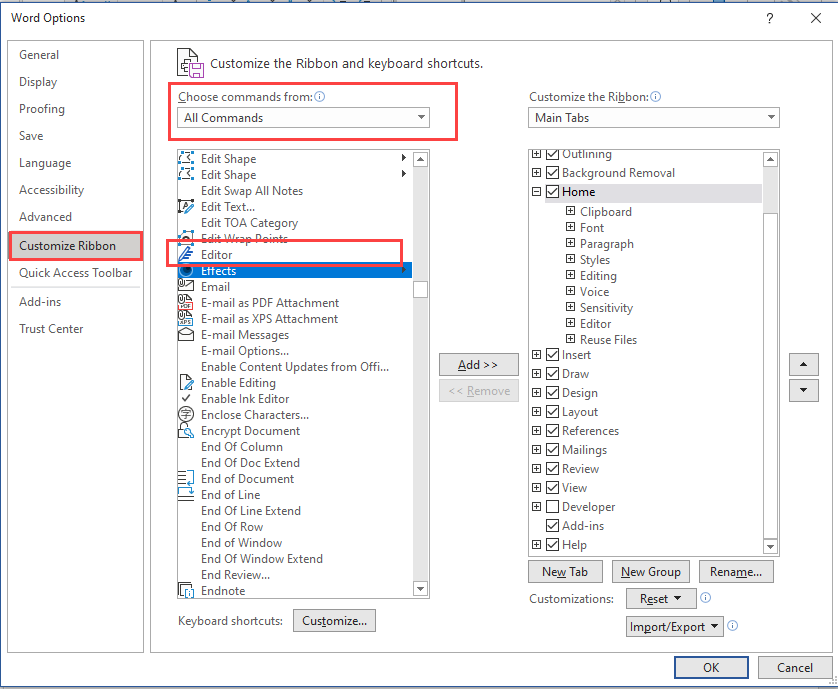Click the New Group button
838x689 pixels.
[x=650, y=571]
